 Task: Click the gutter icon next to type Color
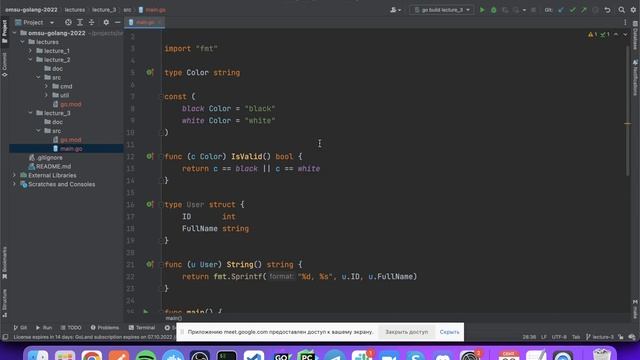(x=150, y=72)
